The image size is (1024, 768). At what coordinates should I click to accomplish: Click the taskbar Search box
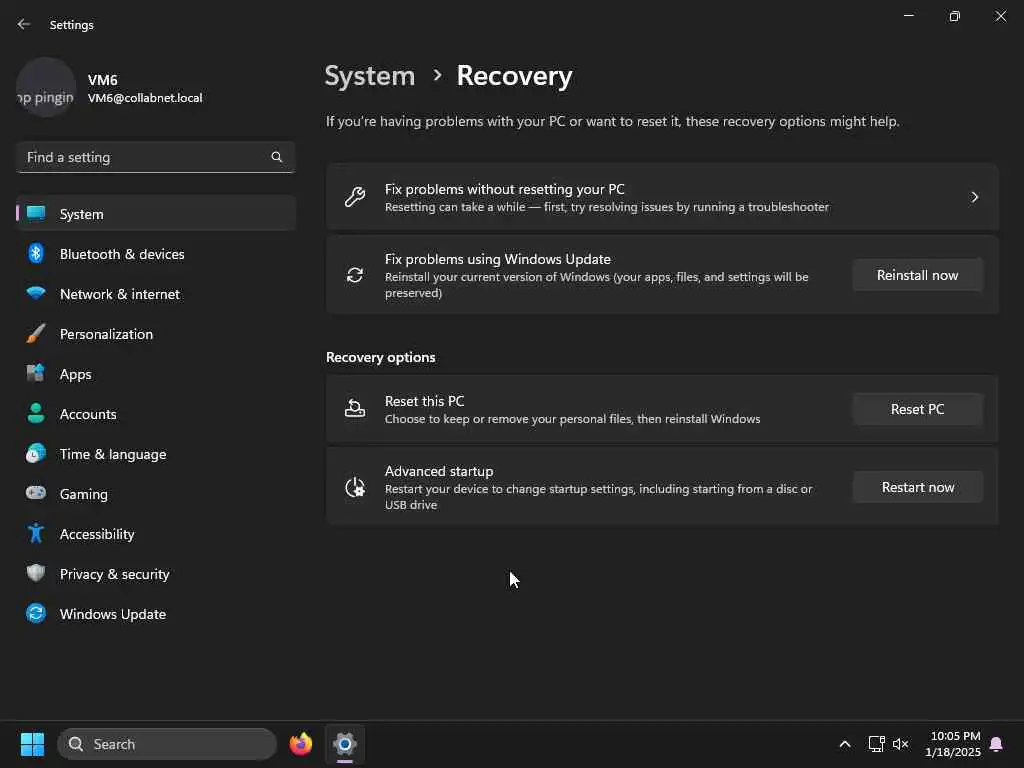tap(167, 744)
